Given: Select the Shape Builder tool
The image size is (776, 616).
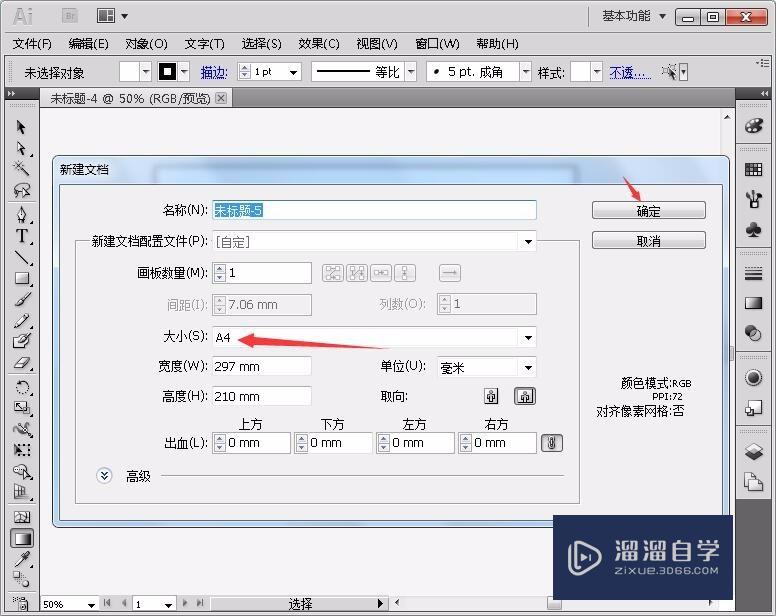Looking at the screenshot, I should pos(21,472).
